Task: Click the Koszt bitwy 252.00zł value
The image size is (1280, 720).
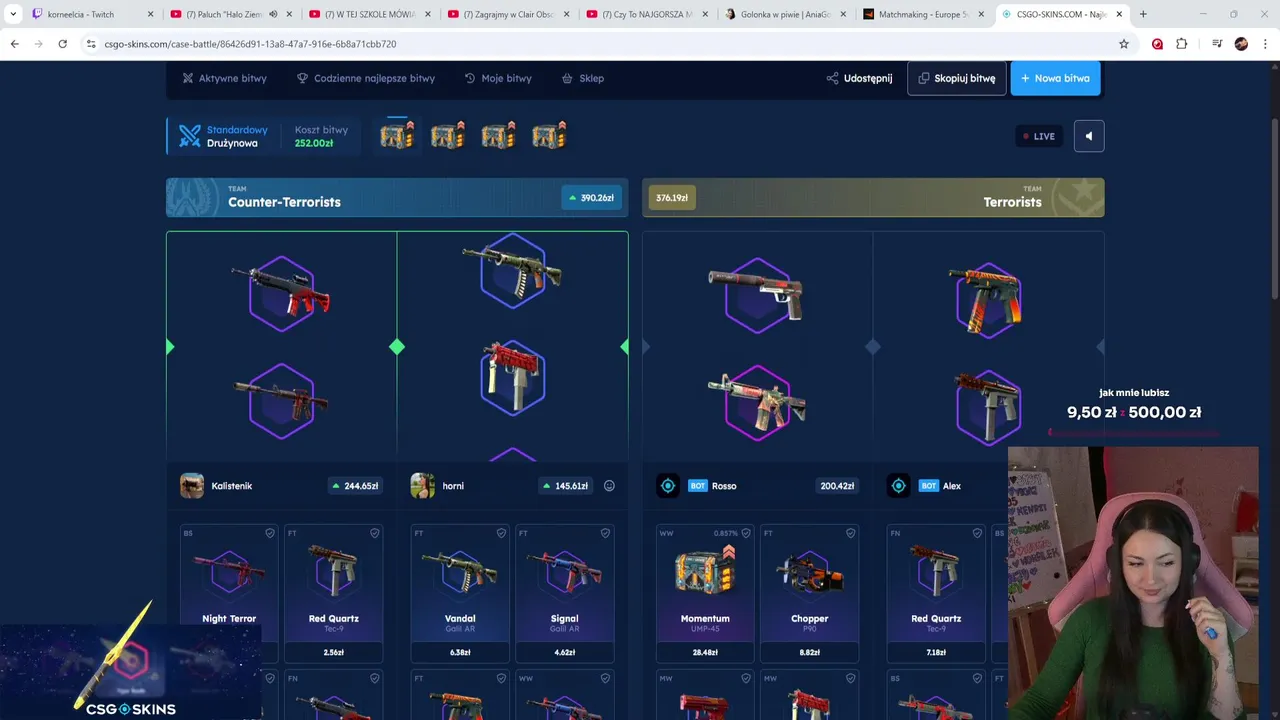Action: click(314, 143)
